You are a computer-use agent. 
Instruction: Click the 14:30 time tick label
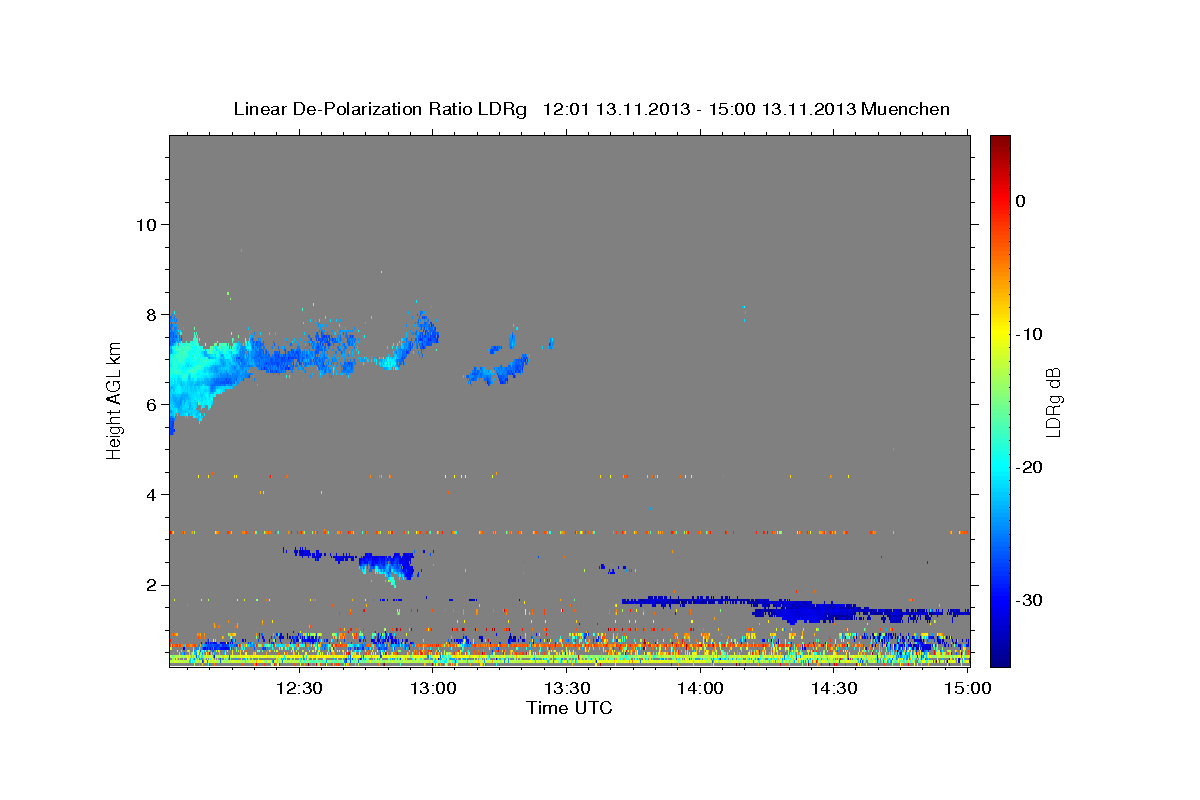point(835,688)
